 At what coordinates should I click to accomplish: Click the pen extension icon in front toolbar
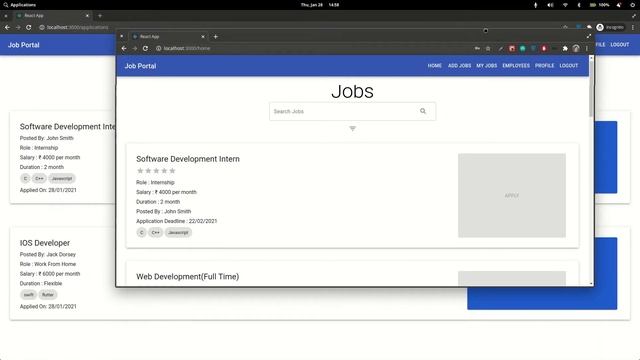tap(501, 48)
